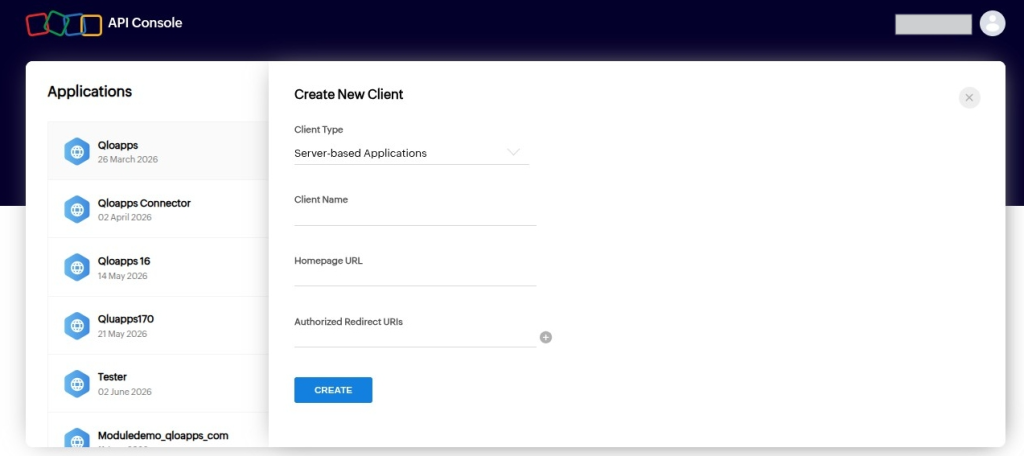Click the 02 April 2026 date text
1024x456 pixels.
125,218
